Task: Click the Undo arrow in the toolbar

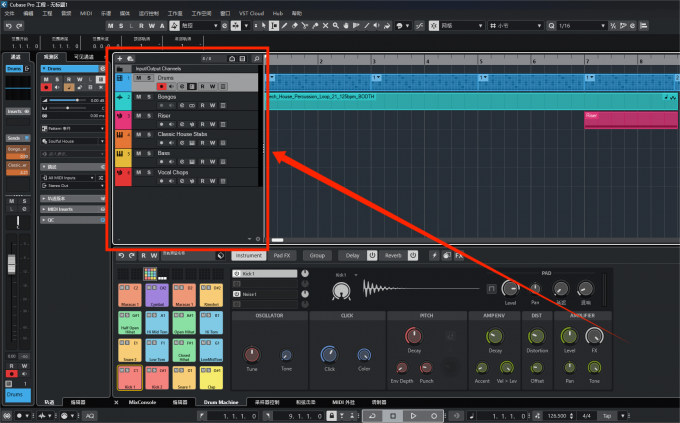Action: [x=8, y=26]
